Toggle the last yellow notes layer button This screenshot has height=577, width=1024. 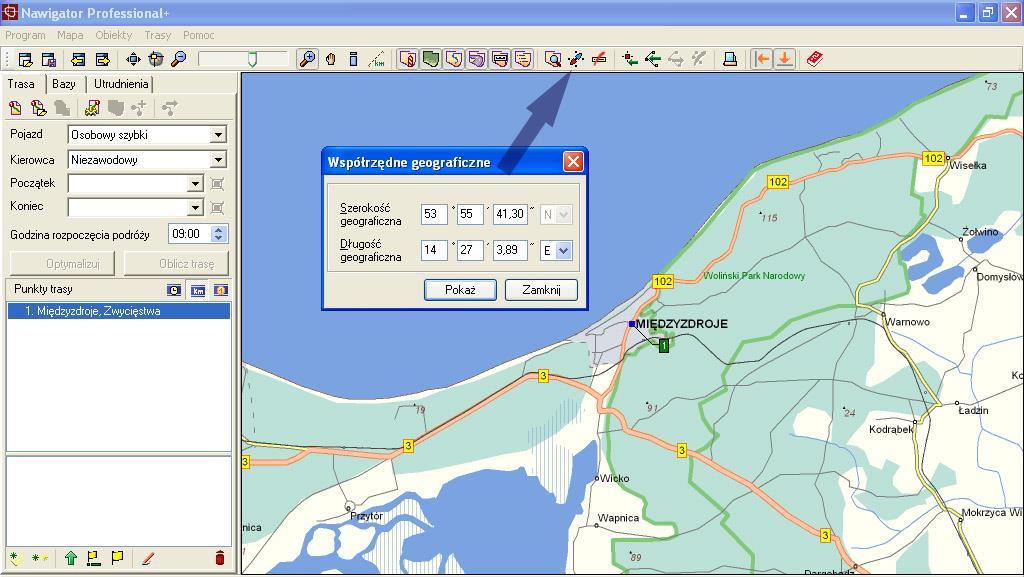coord(523,59)
